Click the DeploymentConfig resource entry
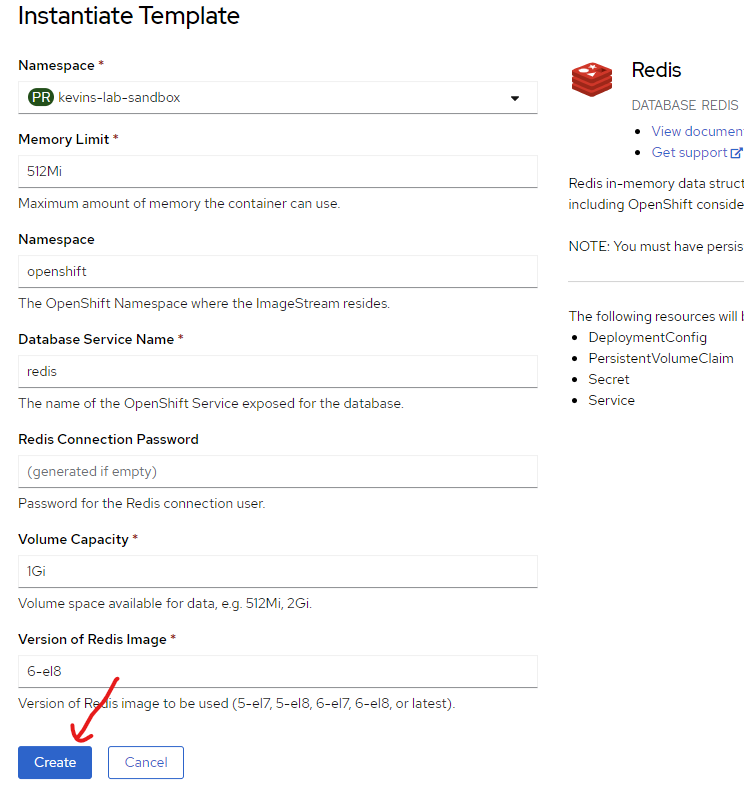This screenshot has height=786, width=744. click(647, 337)
